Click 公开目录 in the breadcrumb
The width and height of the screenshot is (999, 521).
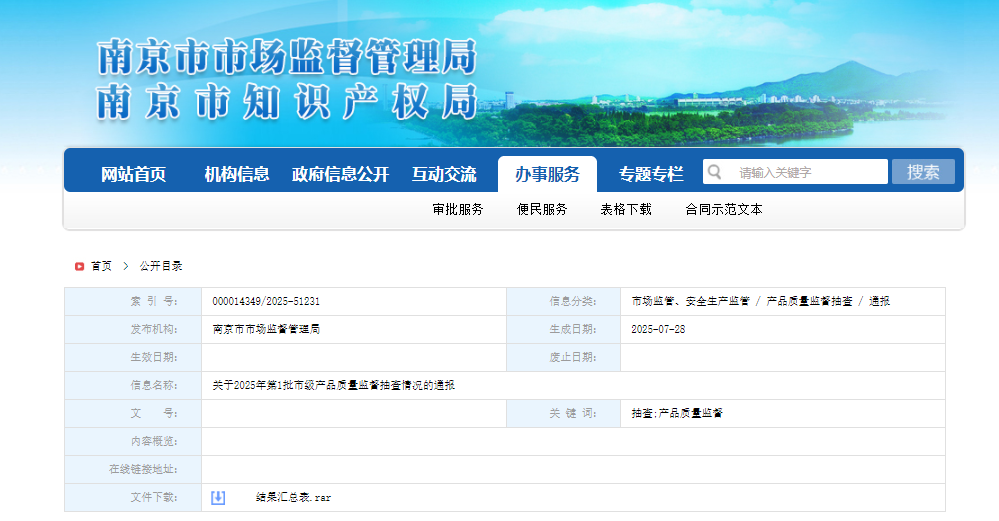point(161,266)
